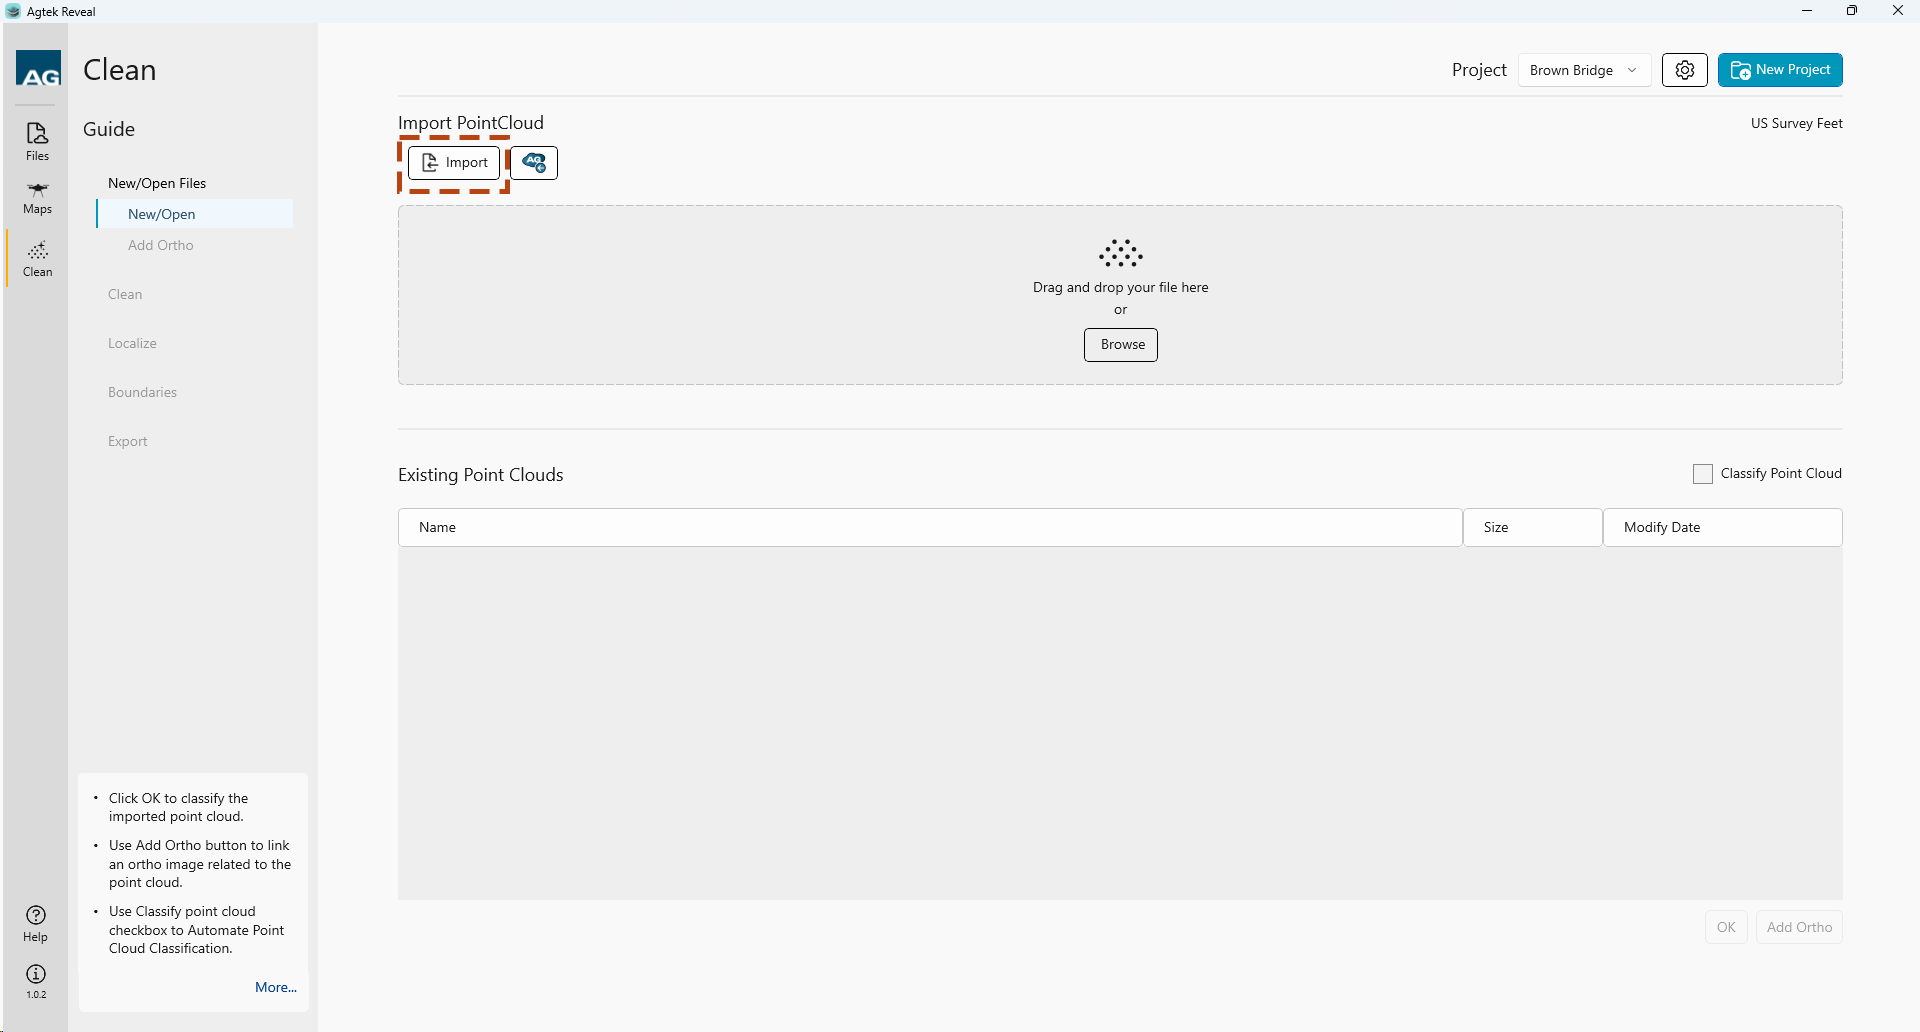
Task: Open the Brown Bridge project dropdown
Action: point(1584,70)
